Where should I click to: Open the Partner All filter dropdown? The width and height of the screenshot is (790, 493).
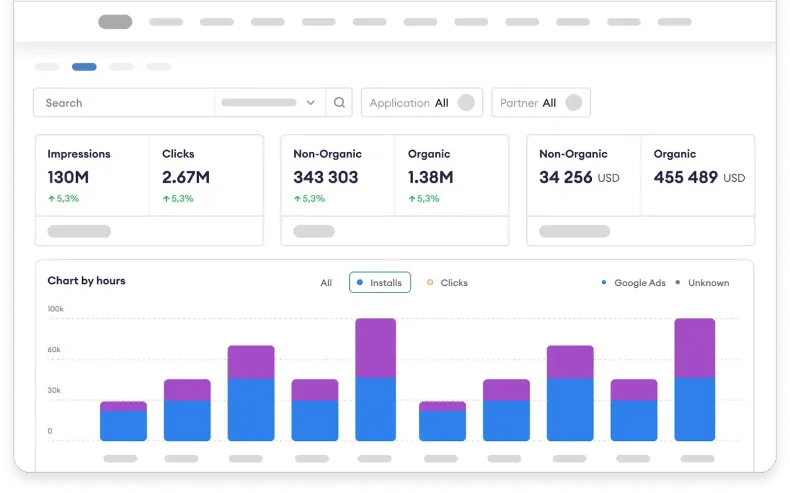(541, 103)
